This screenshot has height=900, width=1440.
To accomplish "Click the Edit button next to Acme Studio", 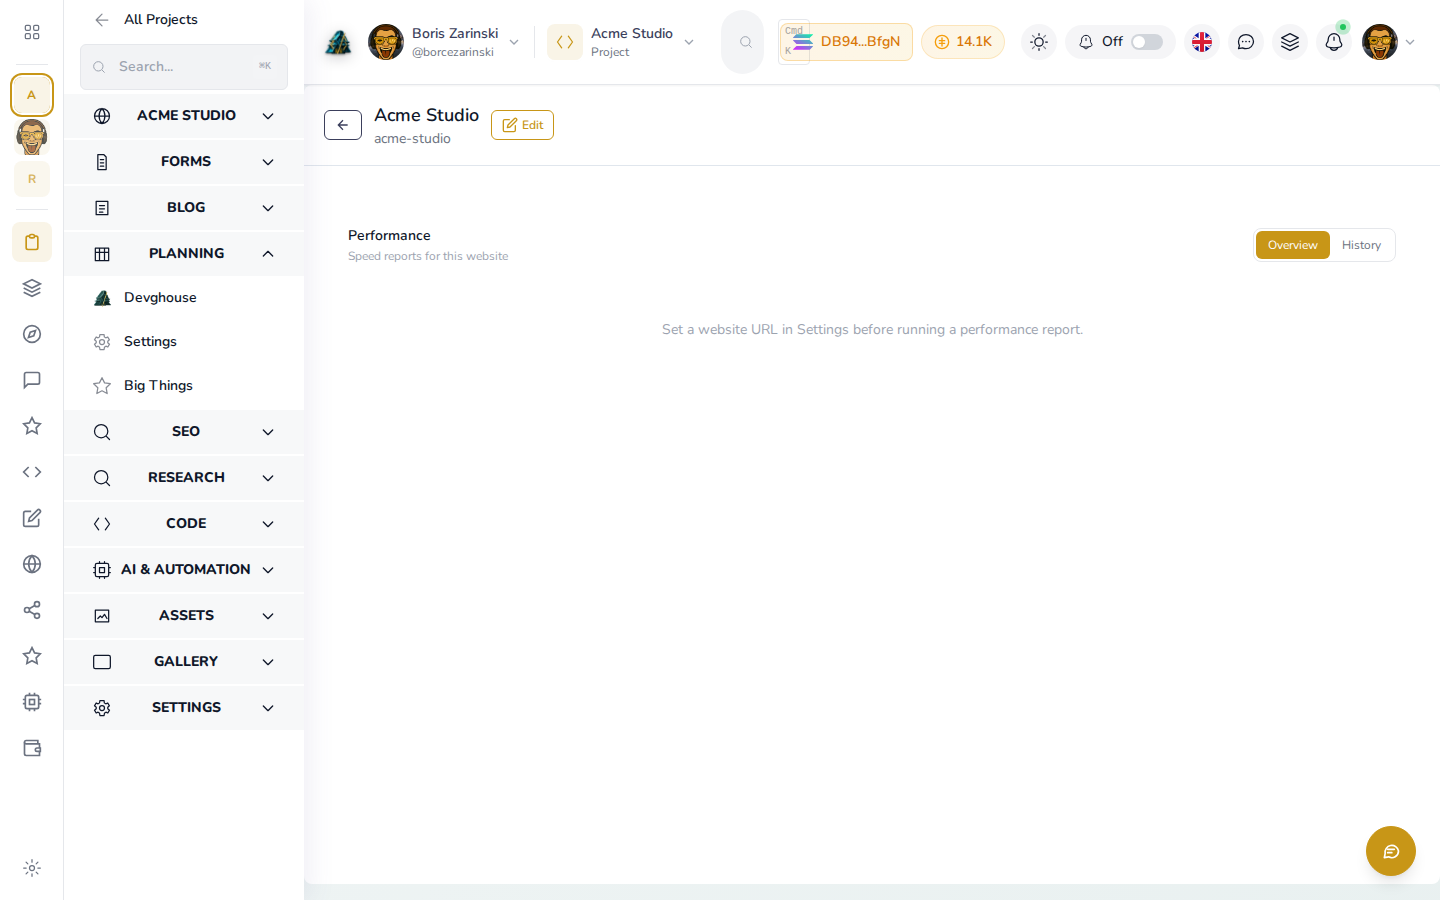I will (522, 125).
